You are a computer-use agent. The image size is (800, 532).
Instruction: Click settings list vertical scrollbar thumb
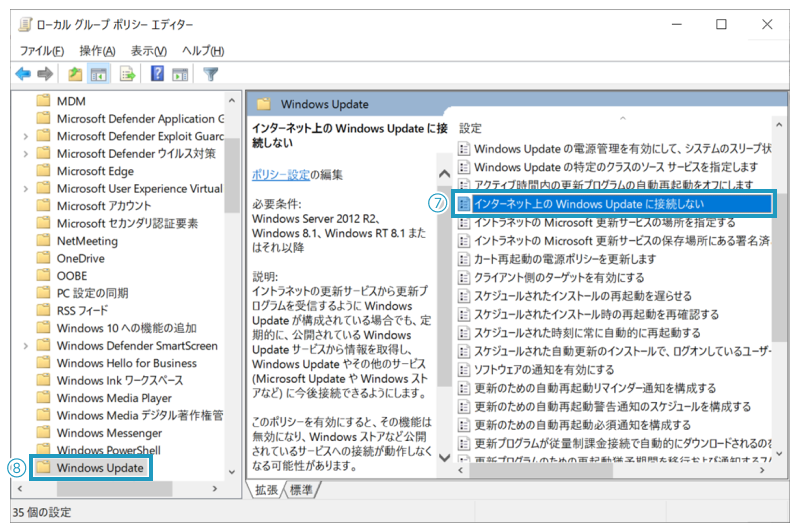click(x=779, y=268)
